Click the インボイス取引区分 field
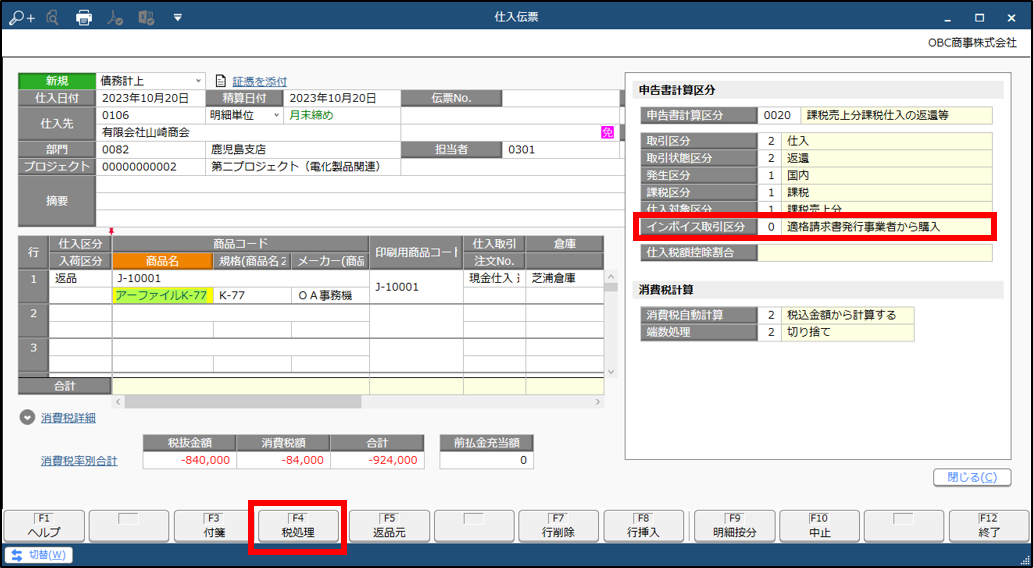This screenshot has width=1033, height=568. pos(886,227)
